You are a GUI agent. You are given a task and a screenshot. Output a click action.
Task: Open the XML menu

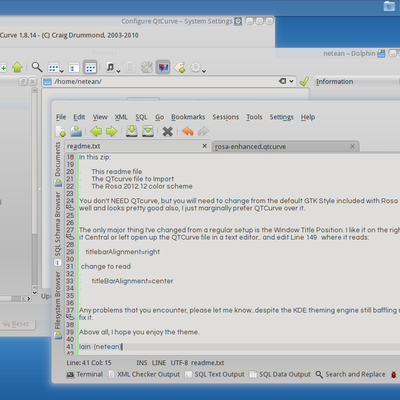click(x=121, y=117)
